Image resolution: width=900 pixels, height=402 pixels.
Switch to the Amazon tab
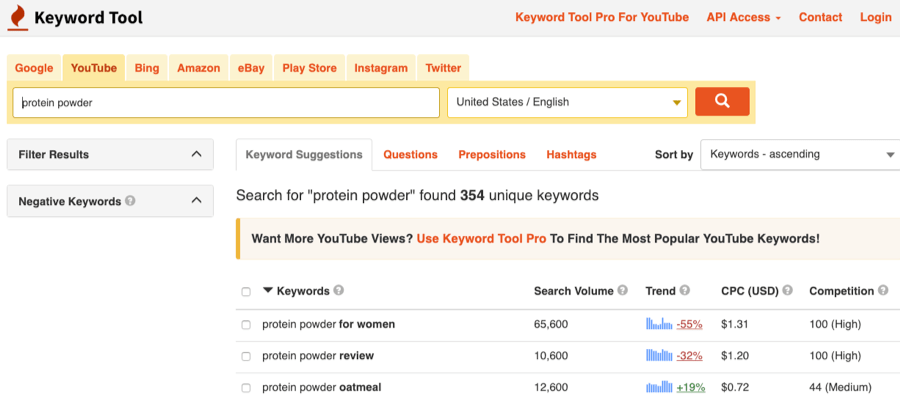(198, 68)
